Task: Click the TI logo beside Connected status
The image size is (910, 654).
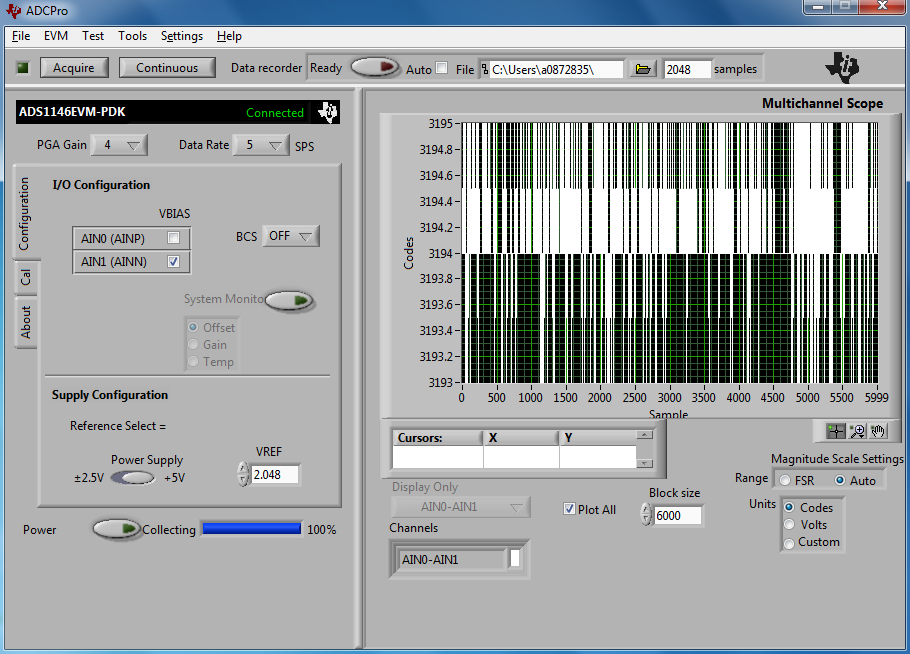Action: click(328, 111)
